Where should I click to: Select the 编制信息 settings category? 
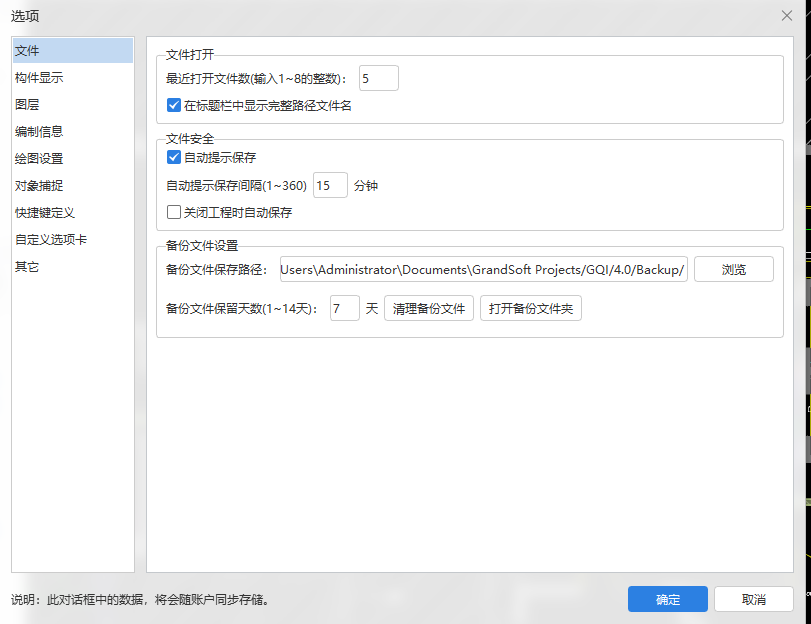pos(38,131)
